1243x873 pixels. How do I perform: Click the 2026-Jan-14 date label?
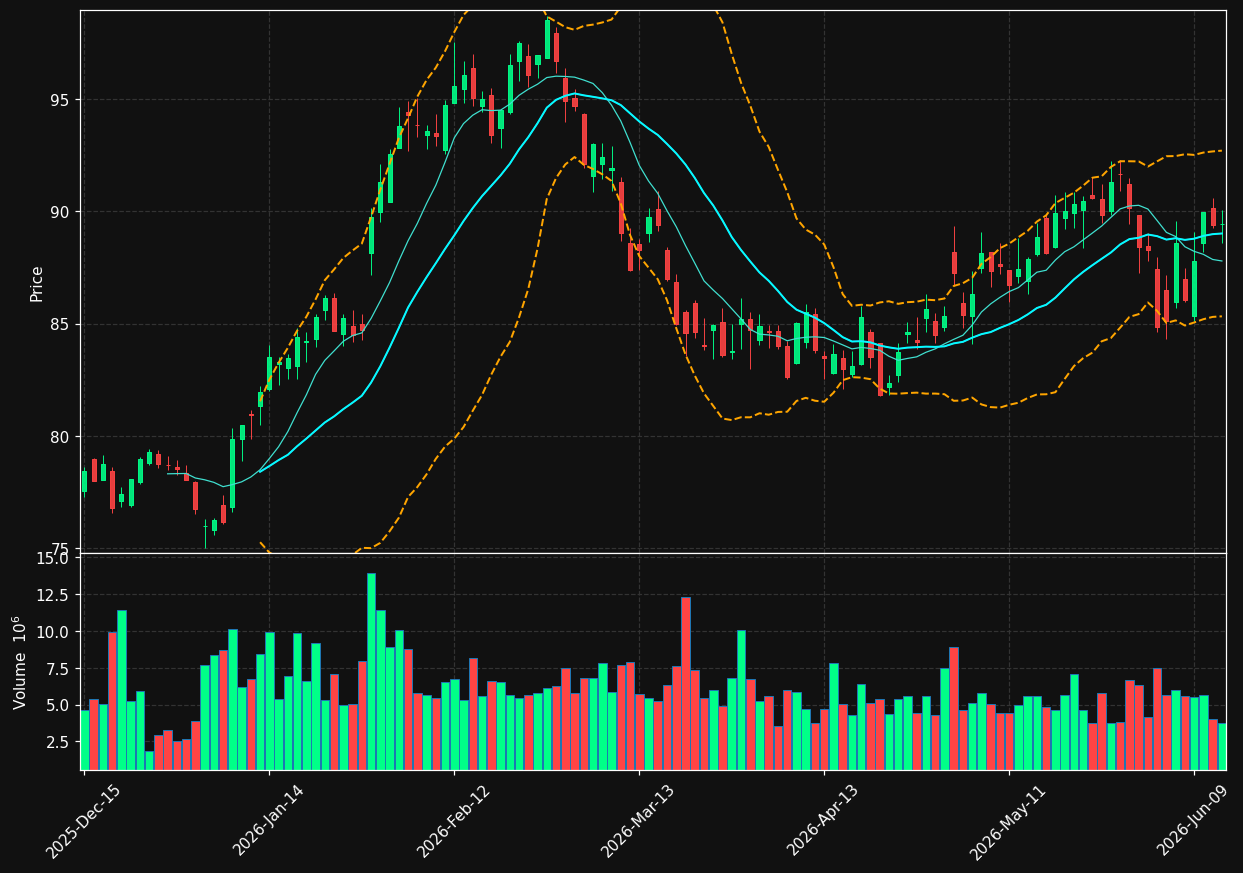[x=269, y=821]
